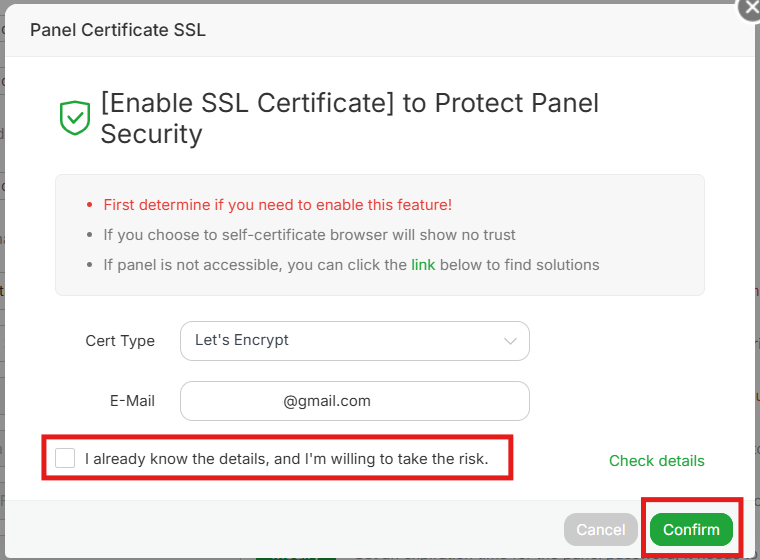Click the "Panel Certificate SSL" dialog title
The width and height of the screenshot is (760, 560).
point(118,29)
